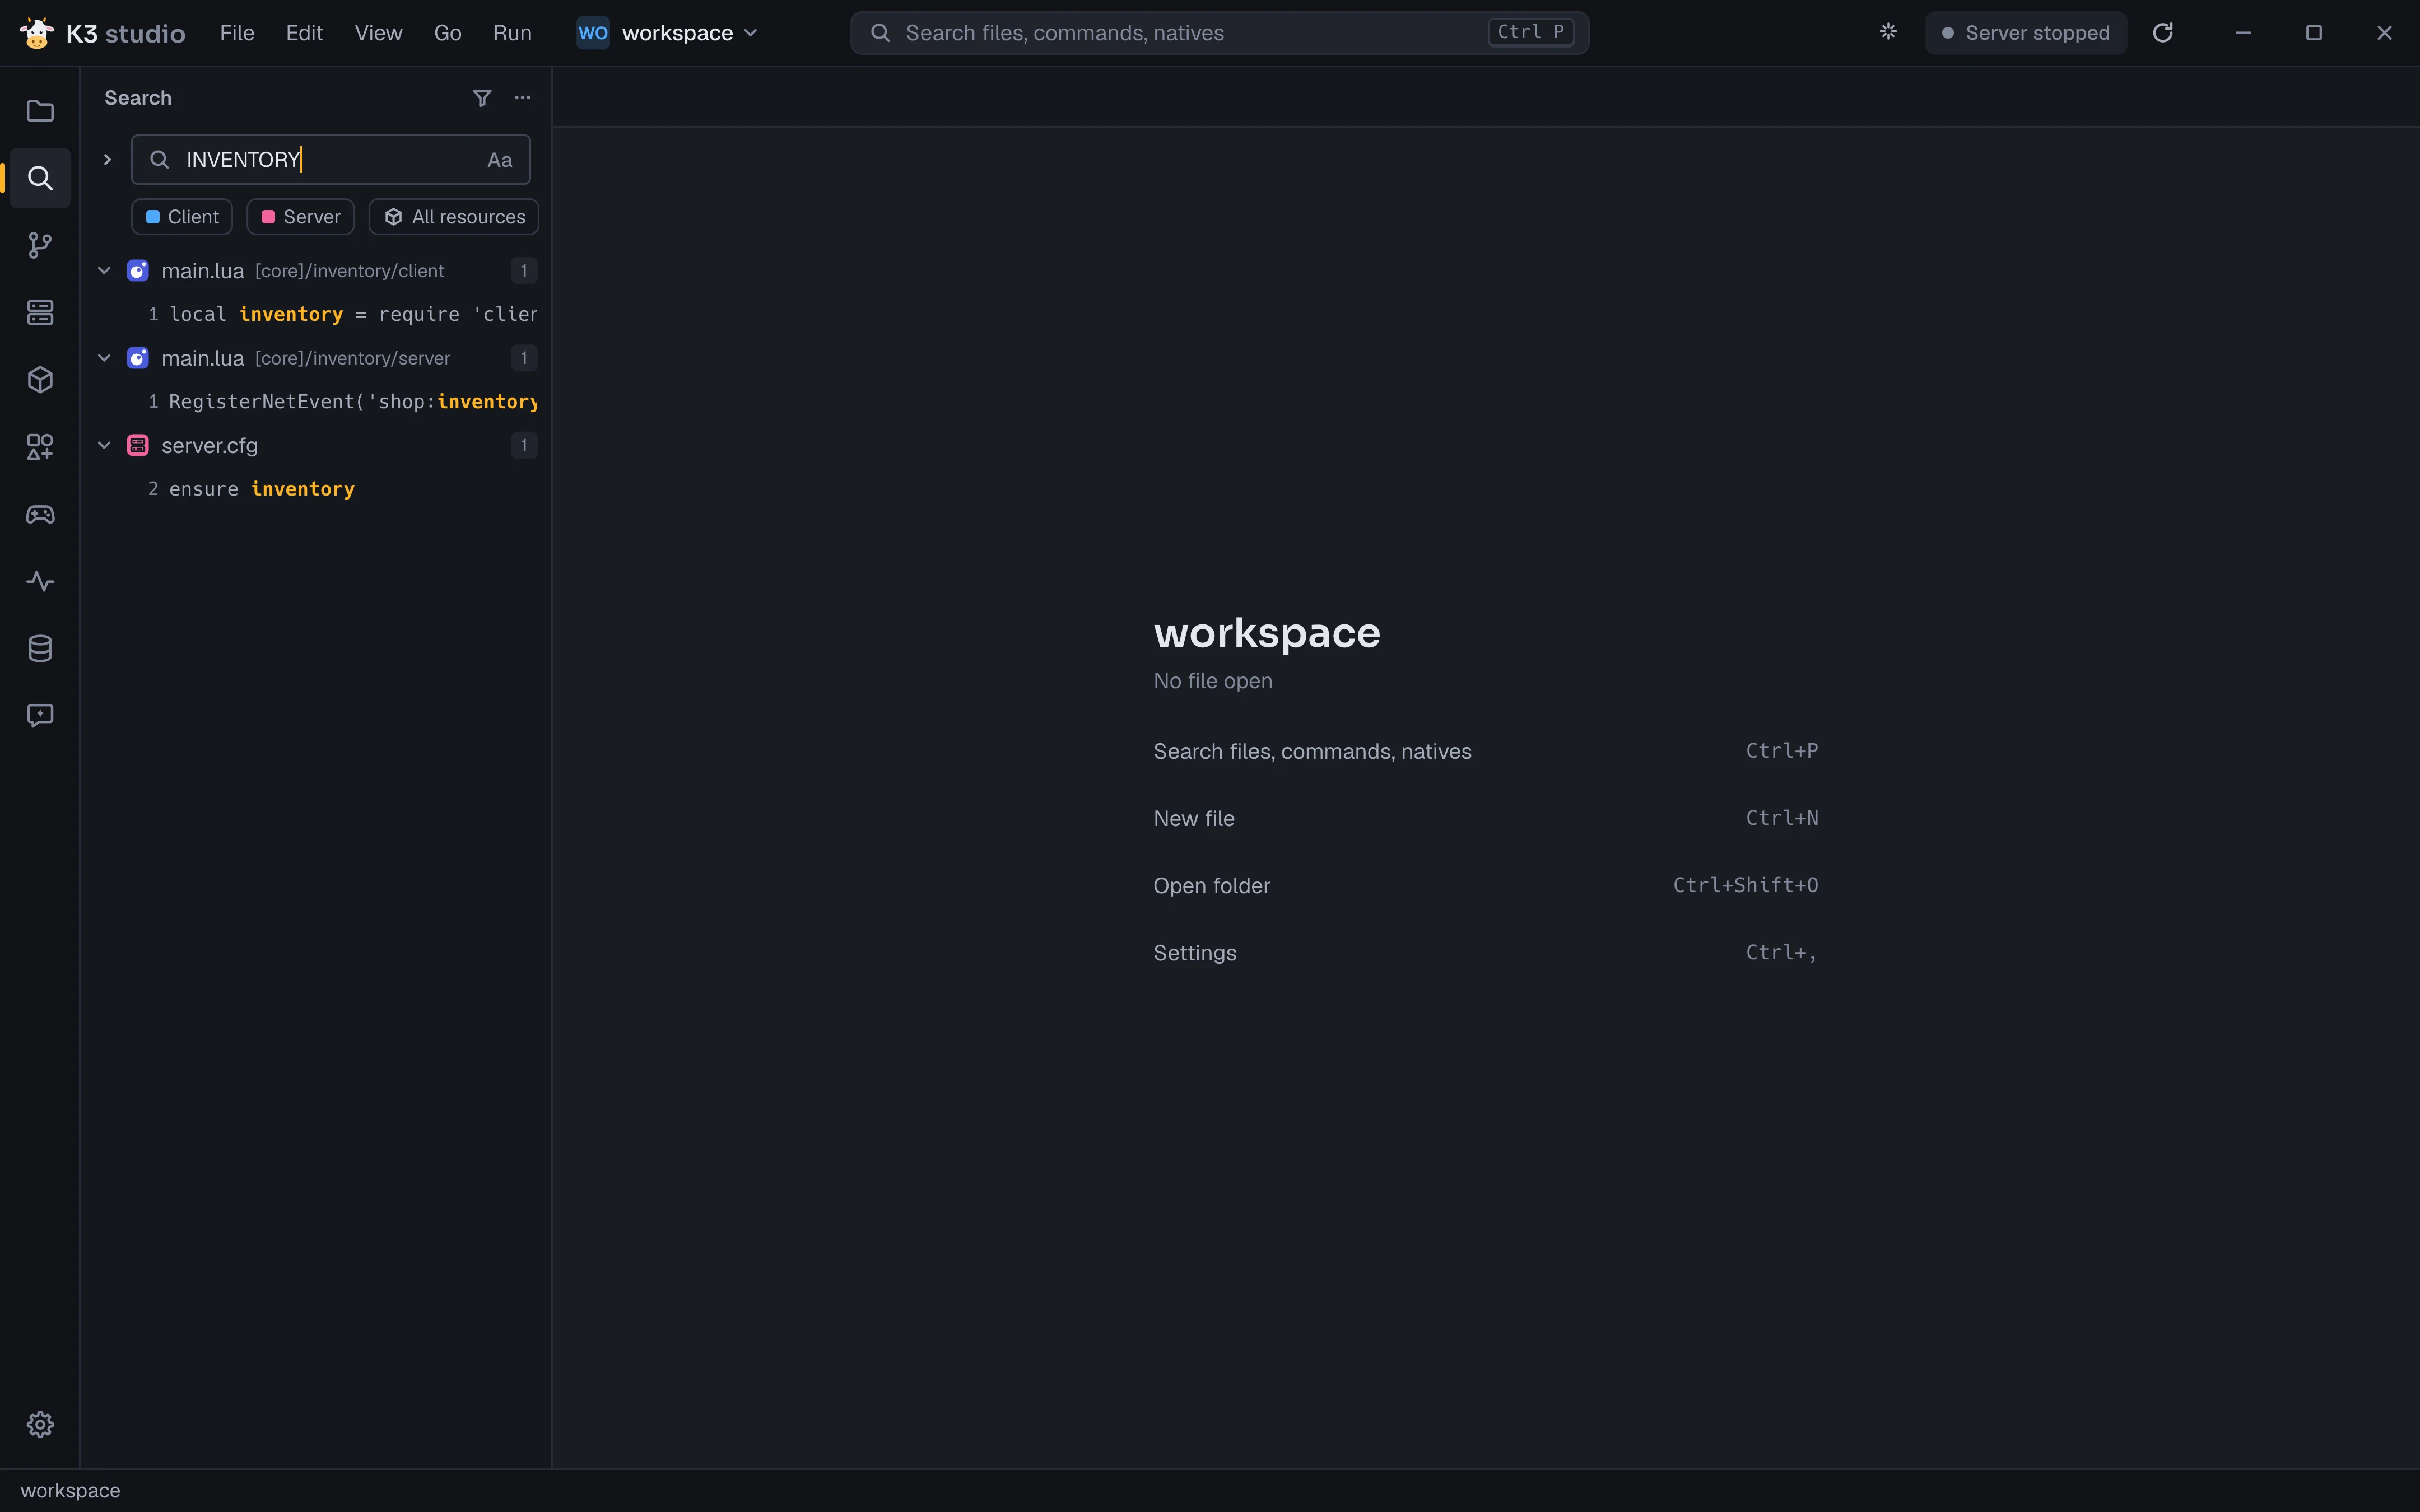Open the Run menu

[x=512, y=33]
